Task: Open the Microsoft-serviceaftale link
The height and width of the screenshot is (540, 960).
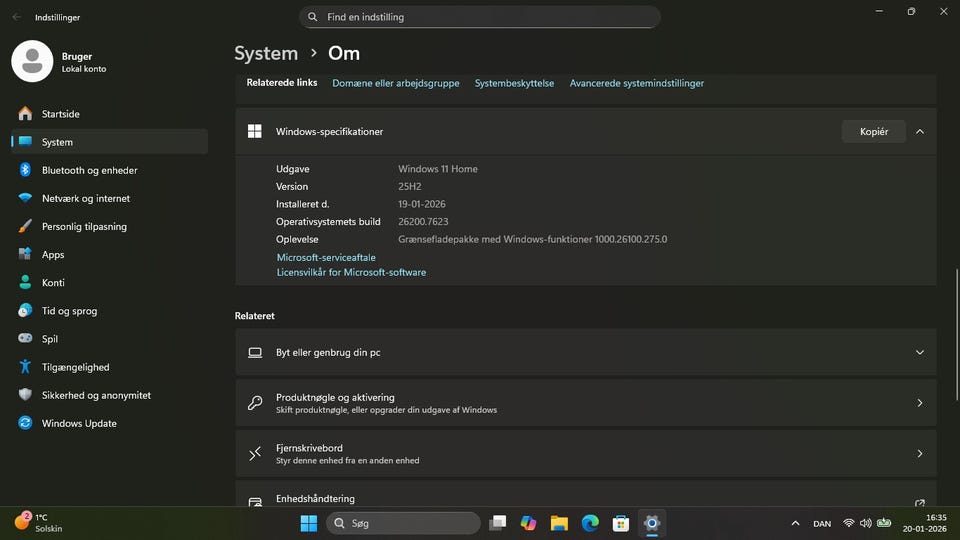Action: click(326, 257)
